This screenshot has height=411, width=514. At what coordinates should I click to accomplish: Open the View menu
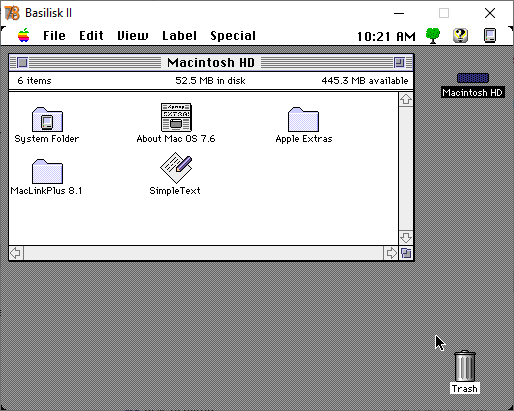pos(133,36)
